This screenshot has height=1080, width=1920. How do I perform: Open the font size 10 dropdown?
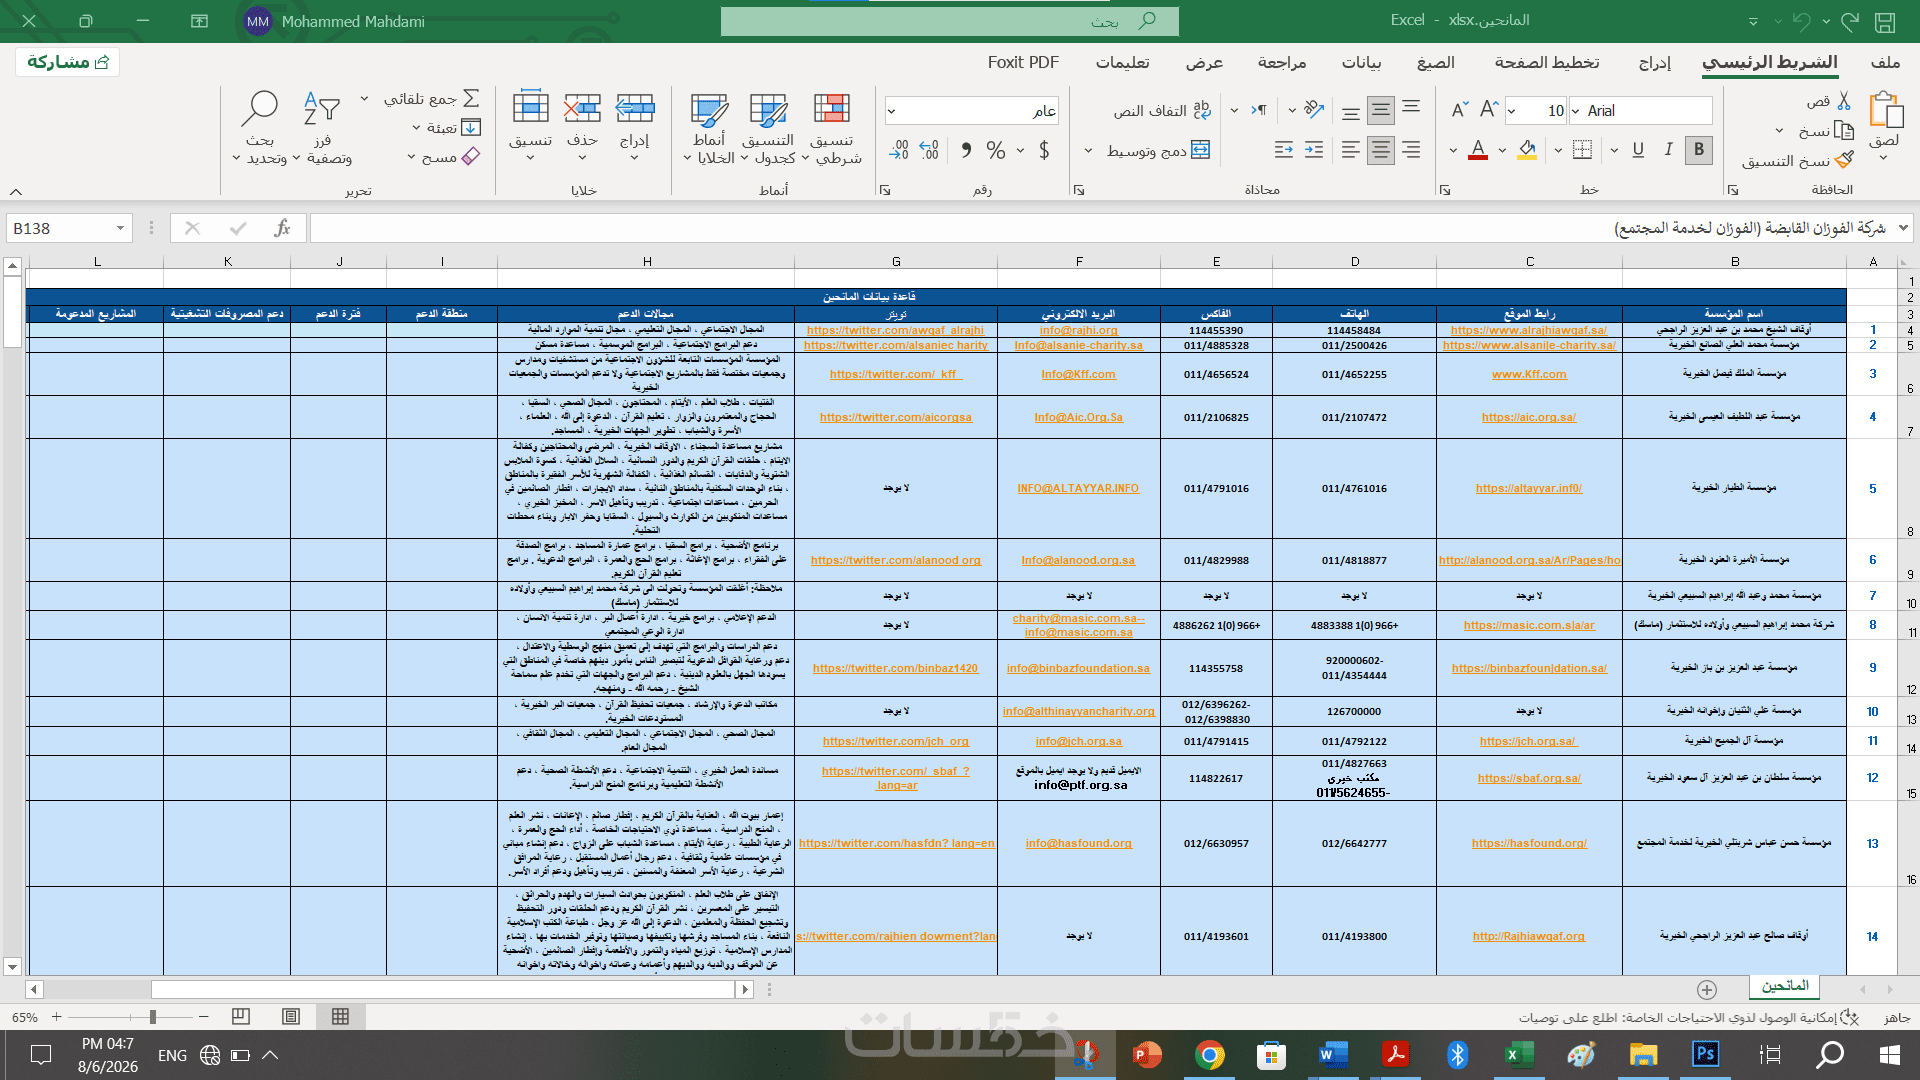click(x=1512, y=111)
